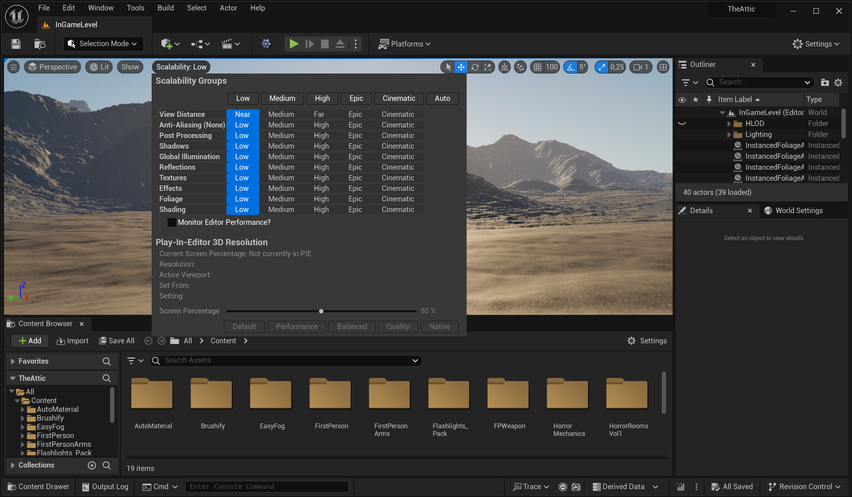This screenshot has height=497, width=852.
Task: Toggle world coordinate system globe icon
Action: (505, 67)
